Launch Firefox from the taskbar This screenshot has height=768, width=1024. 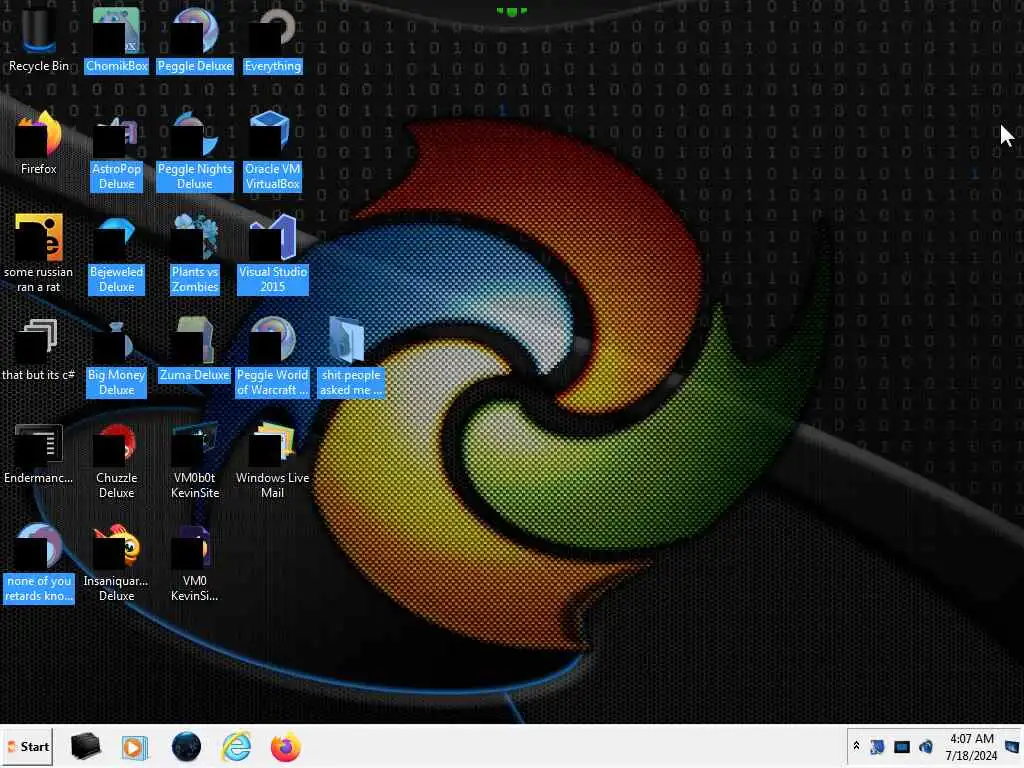pyautogui.click(x=285, y=747)
